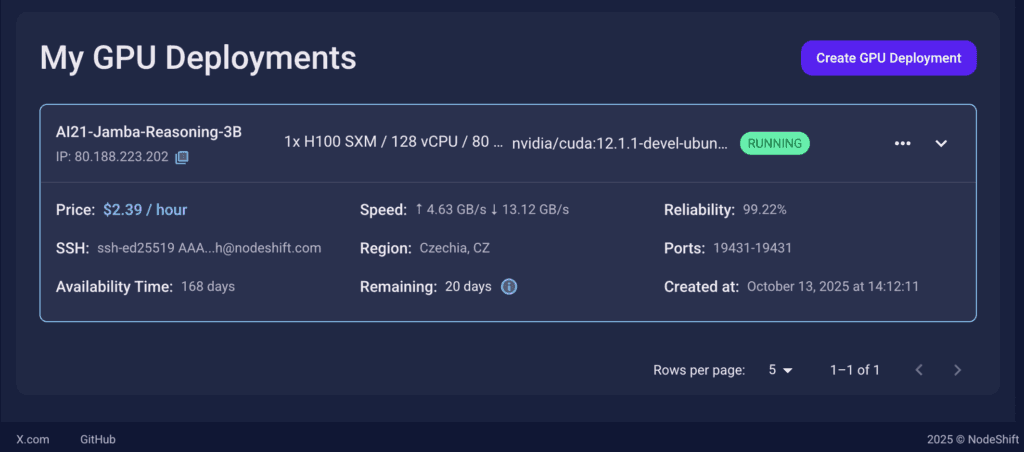Open the three-dot deployment options menu

click(903, 143)
